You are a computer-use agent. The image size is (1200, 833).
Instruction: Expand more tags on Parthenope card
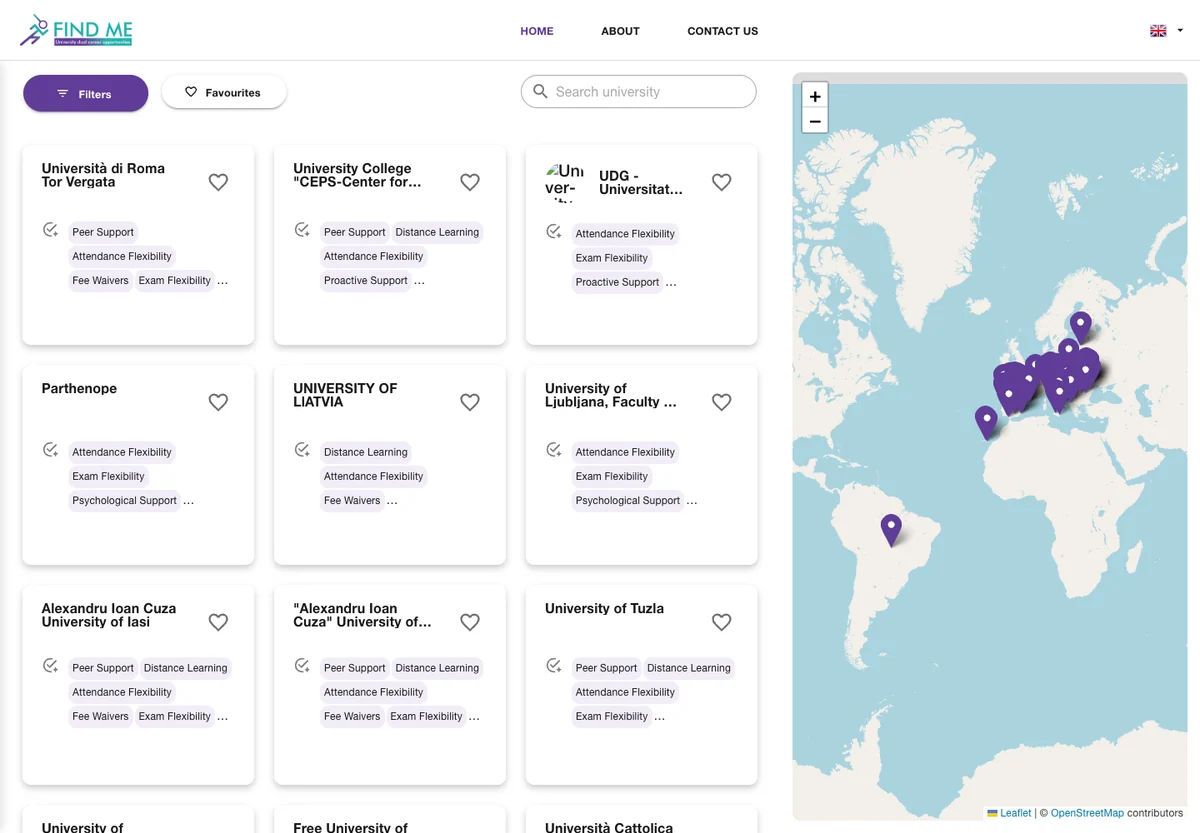[188, 501]
